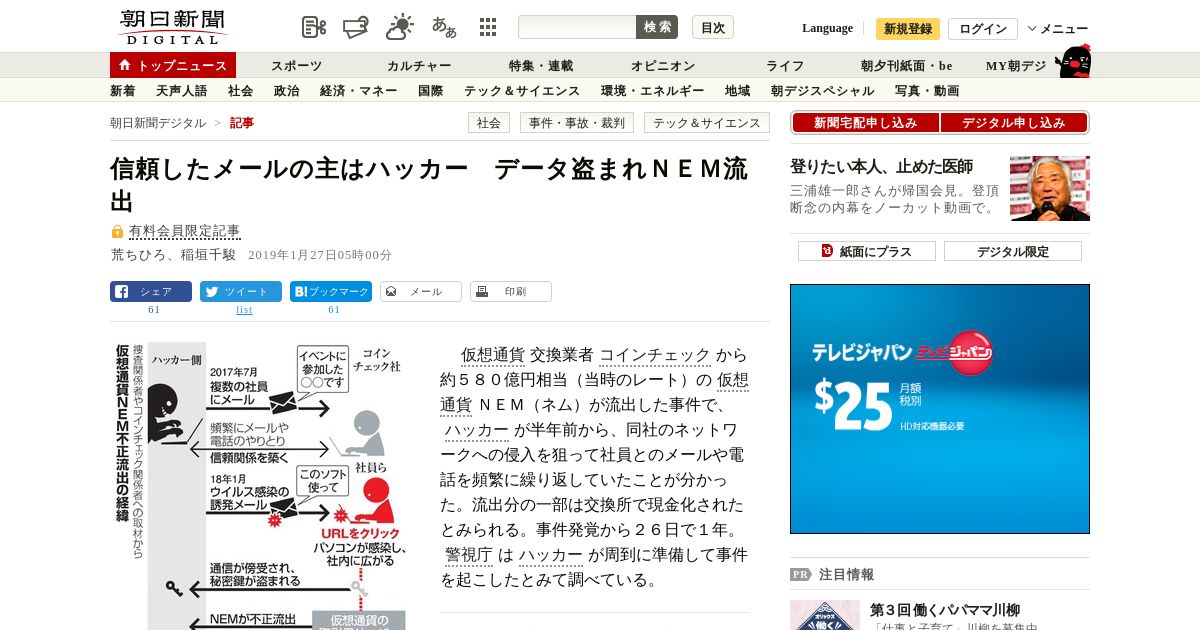
Task: Click テック&サイエンス category tag above headline
Action: coord(707,123)
